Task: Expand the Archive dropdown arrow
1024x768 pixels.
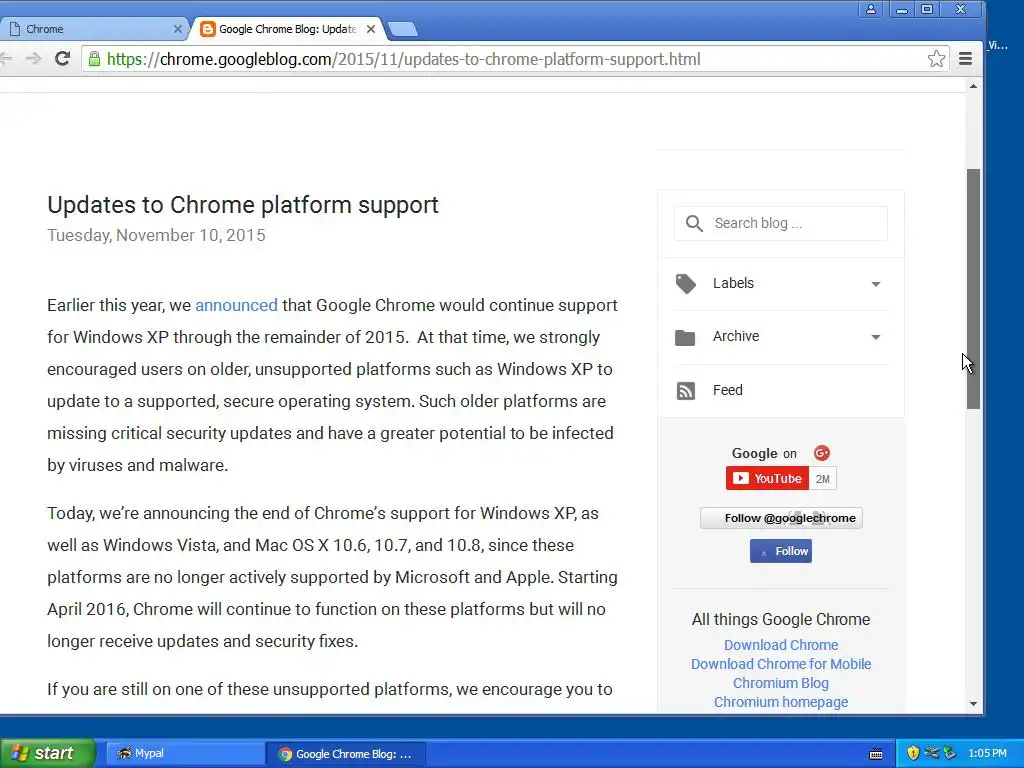Action: (x=876, y=338)
